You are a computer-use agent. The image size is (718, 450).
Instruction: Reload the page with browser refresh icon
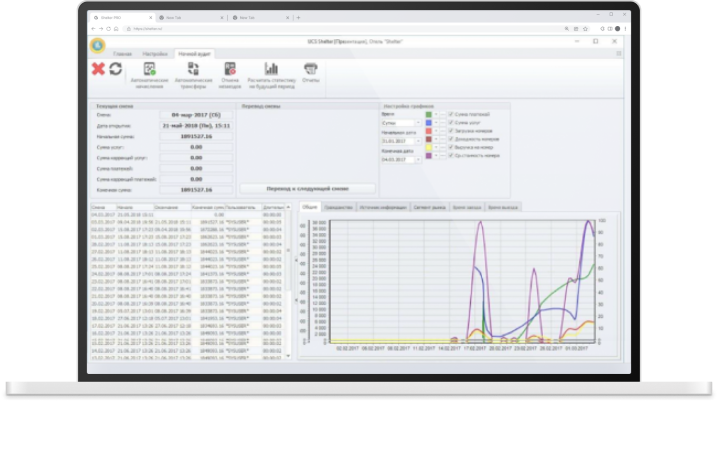[x=109, y=29]
